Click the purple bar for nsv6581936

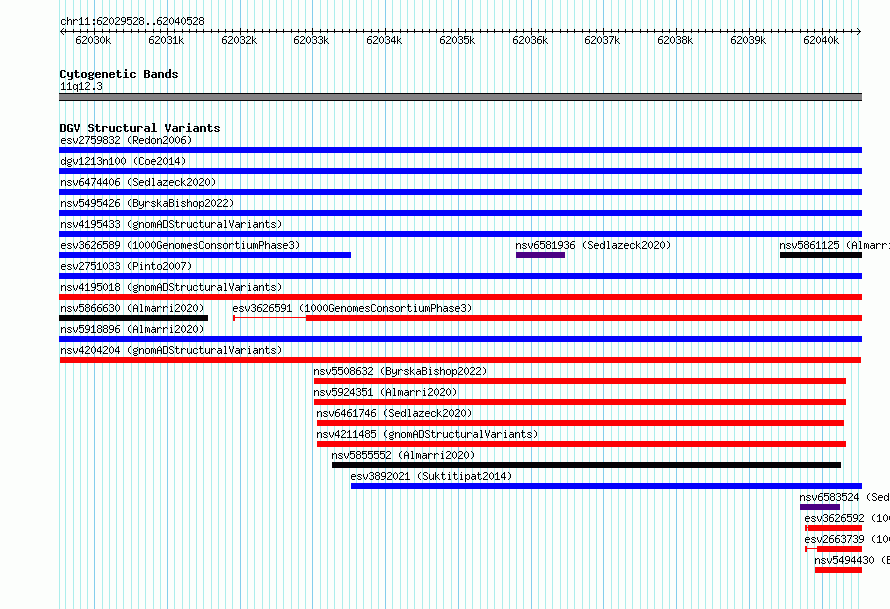pyautogui.click(x=540, y=255)
